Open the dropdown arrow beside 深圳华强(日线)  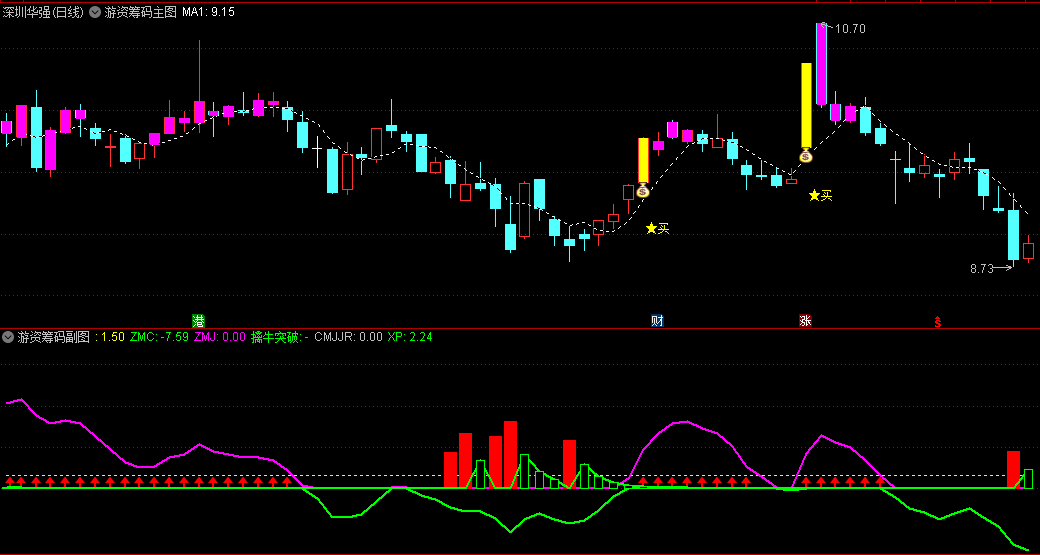pos(95,11)
